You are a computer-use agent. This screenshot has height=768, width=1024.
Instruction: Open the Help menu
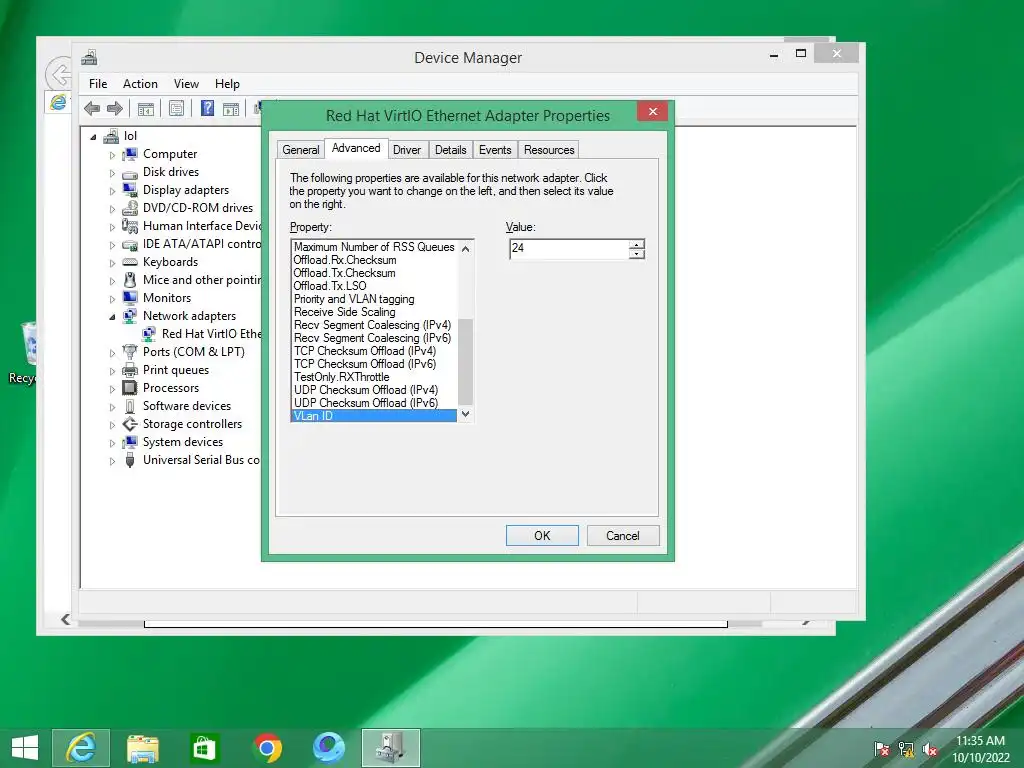(227, 84)
